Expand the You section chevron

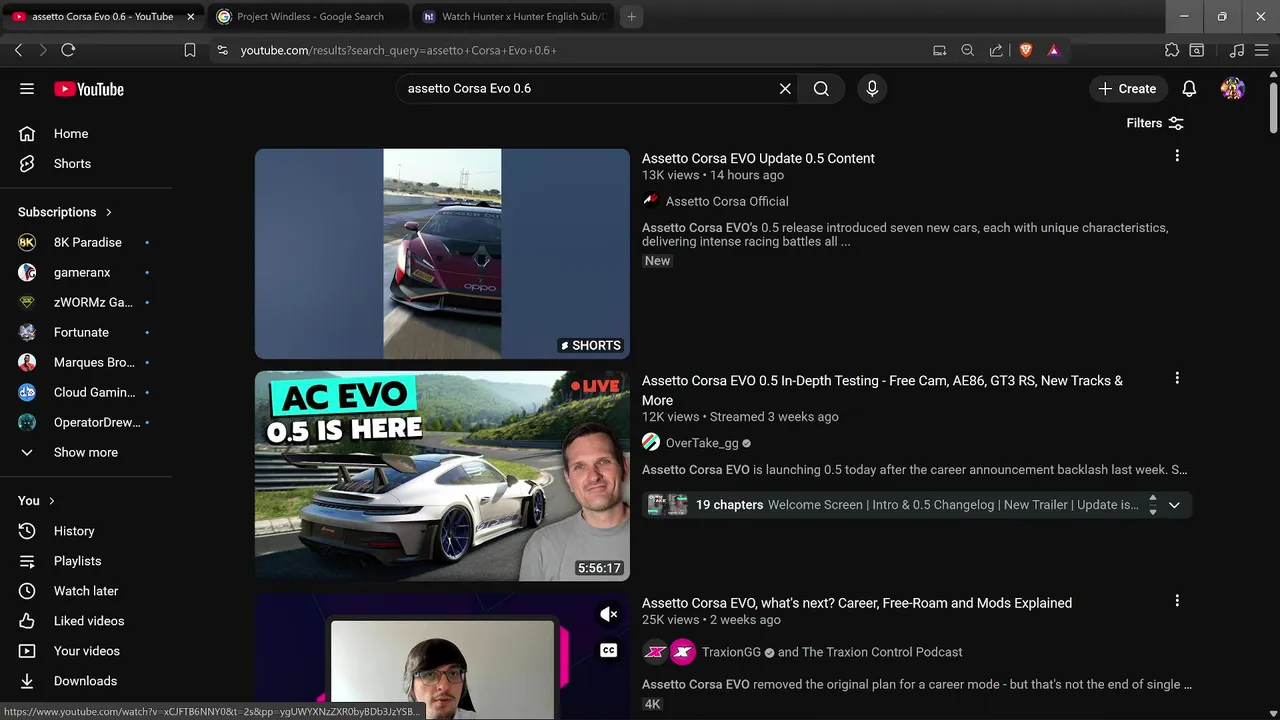[x=51, y=501]
